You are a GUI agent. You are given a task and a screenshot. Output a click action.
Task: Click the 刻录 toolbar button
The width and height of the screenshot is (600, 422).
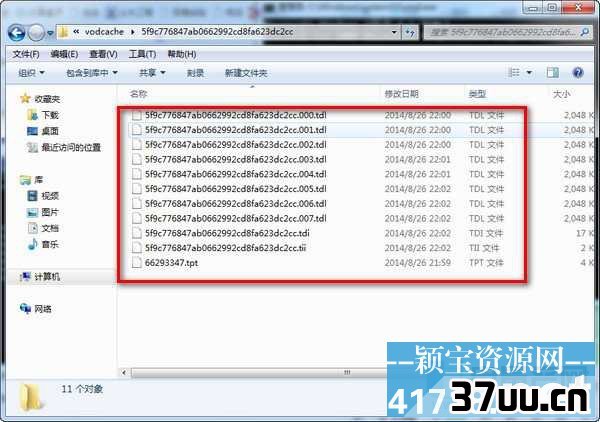tap(195, 73)
